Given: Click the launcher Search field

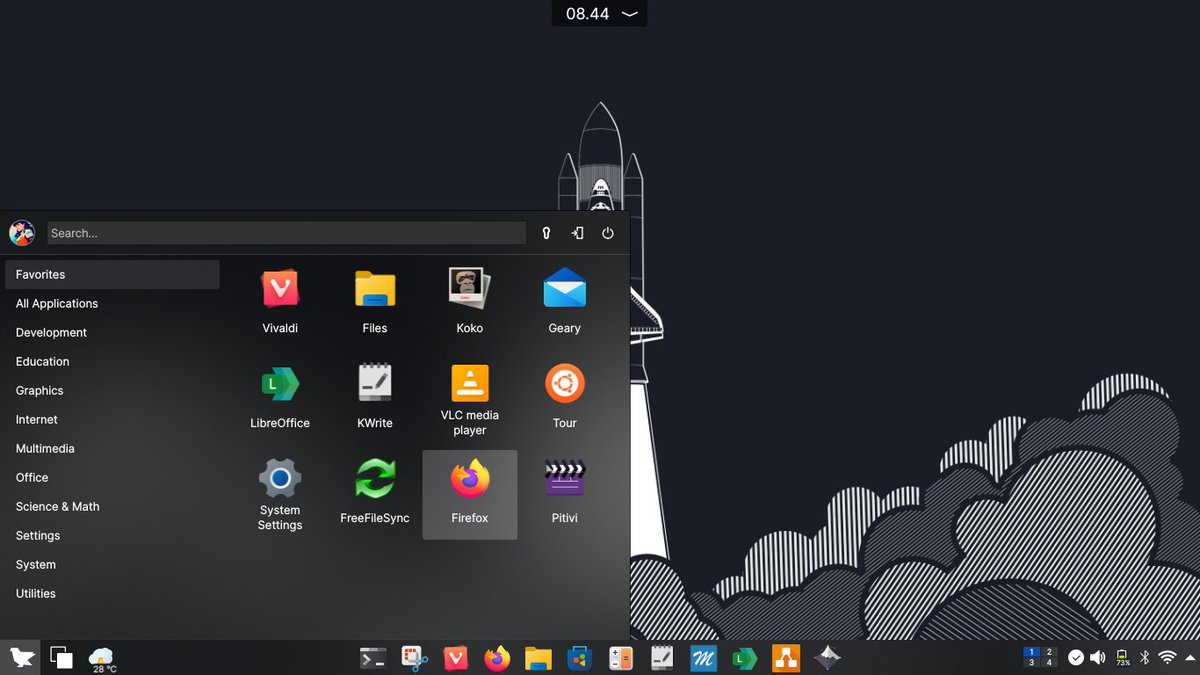Looking at the screenshot, I should tap(286, 233).
